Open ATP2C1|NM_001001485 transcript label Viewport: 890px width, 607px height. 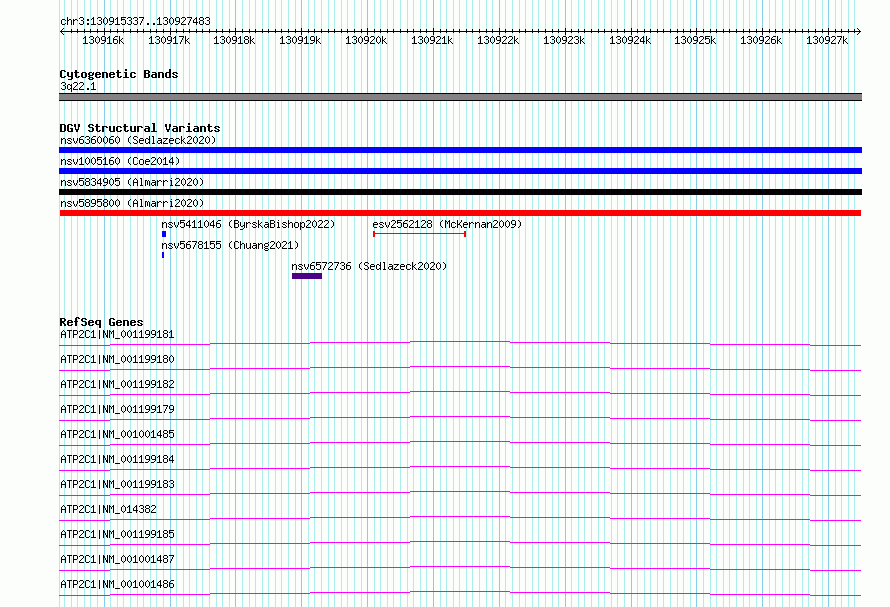click(117, 434)
